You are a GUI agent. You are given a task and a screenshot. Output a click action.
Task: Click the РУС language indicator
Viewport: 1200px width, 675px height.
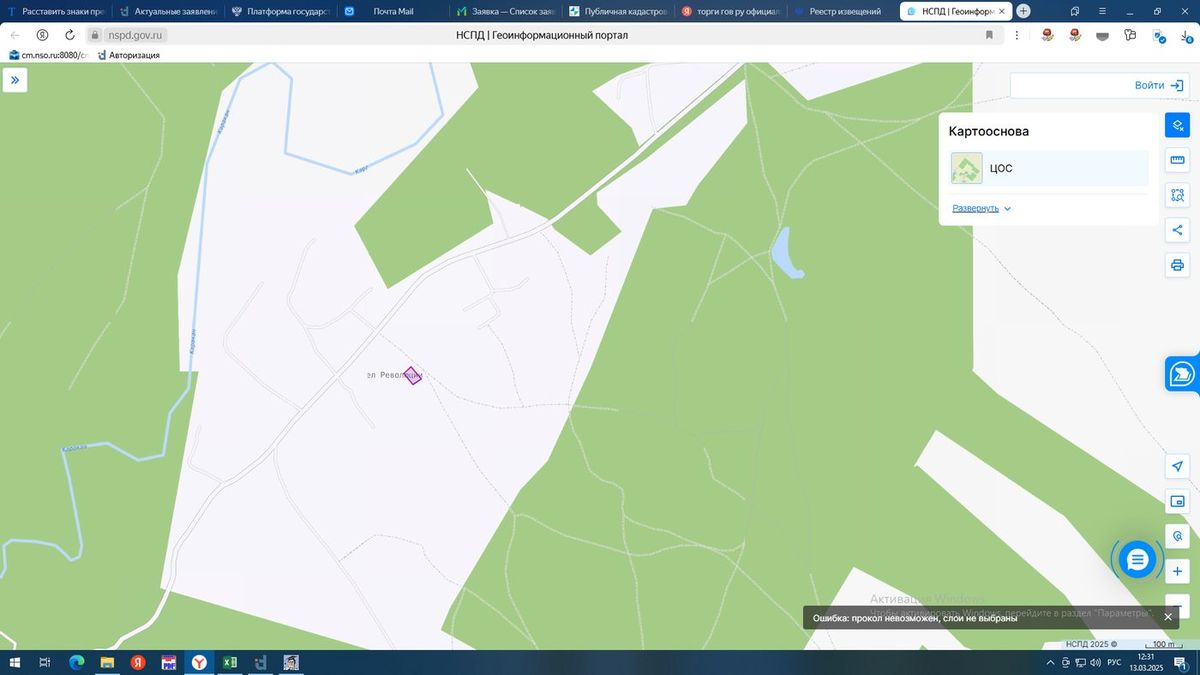1114,663
